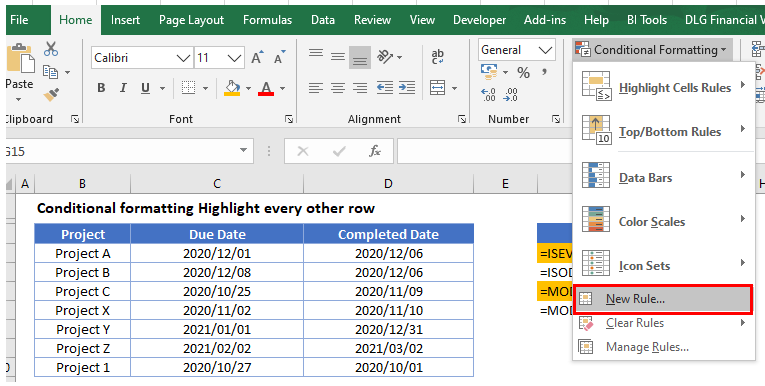Image resolution: width=765 pixels, height=386 pixels.
Task: Increase indent in Alignment group
Action: (x=407, y=88)
